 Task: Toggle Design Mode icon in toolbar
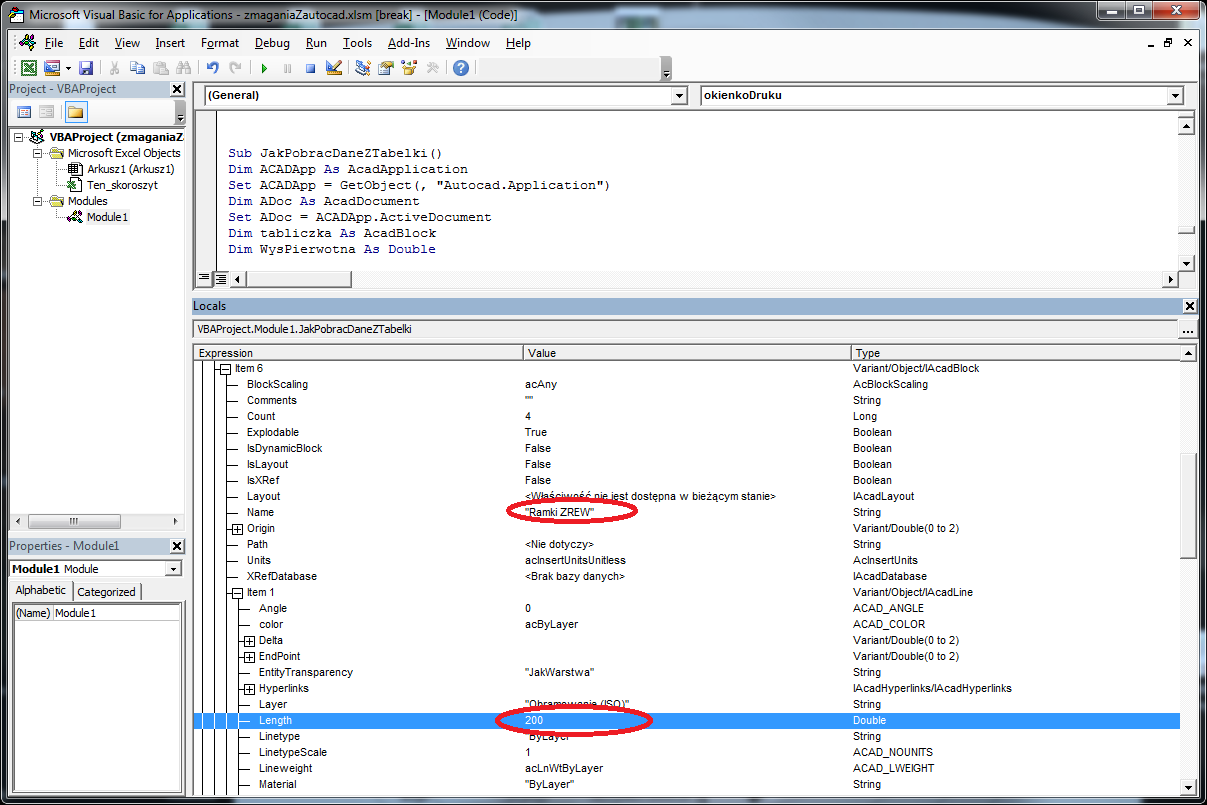(x=334, y=68)
